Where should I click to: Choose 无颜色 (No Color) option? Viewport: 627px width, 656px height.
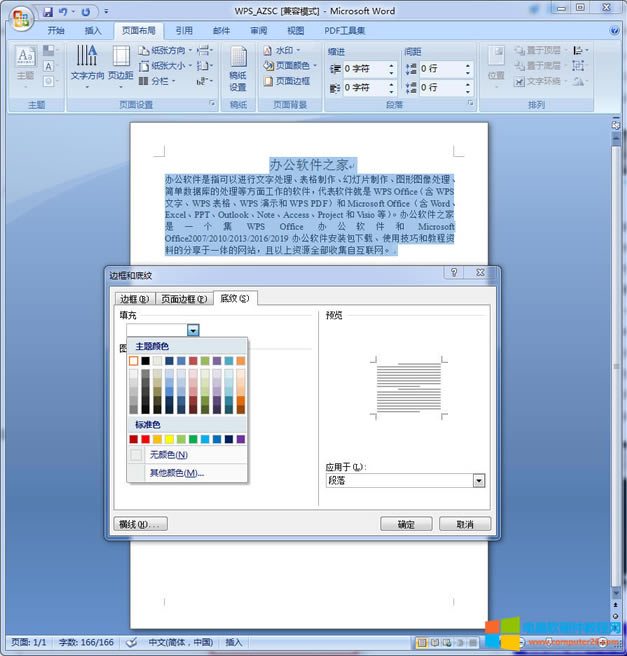[x=187, y=455]
